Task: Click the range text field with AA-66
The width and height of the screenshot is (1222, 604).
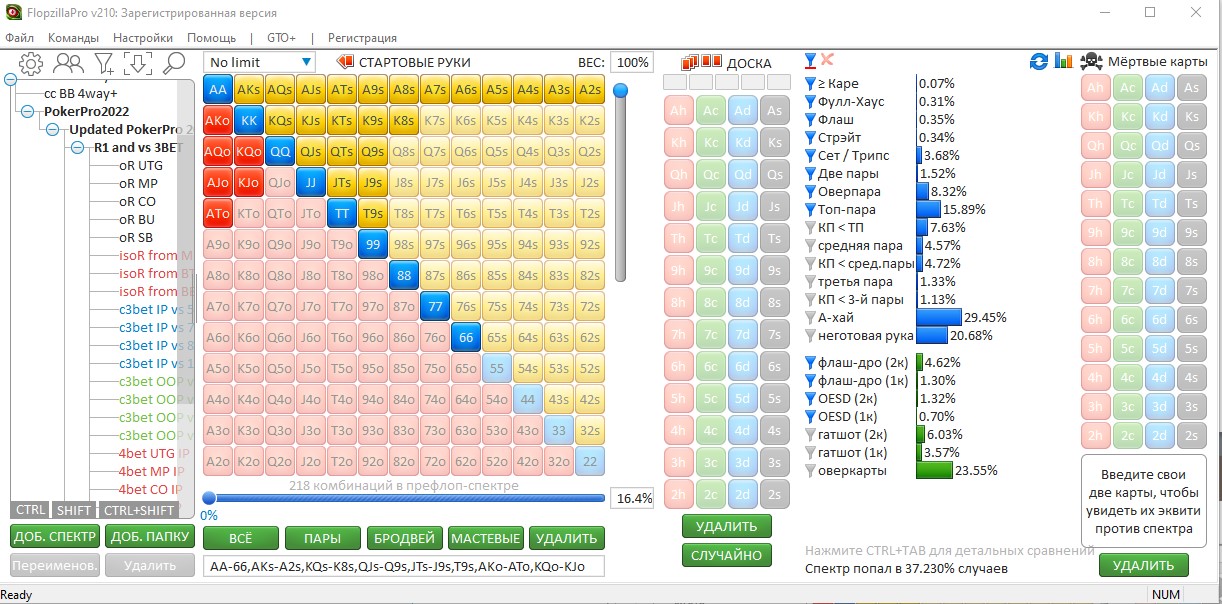Action: [405, 566]
